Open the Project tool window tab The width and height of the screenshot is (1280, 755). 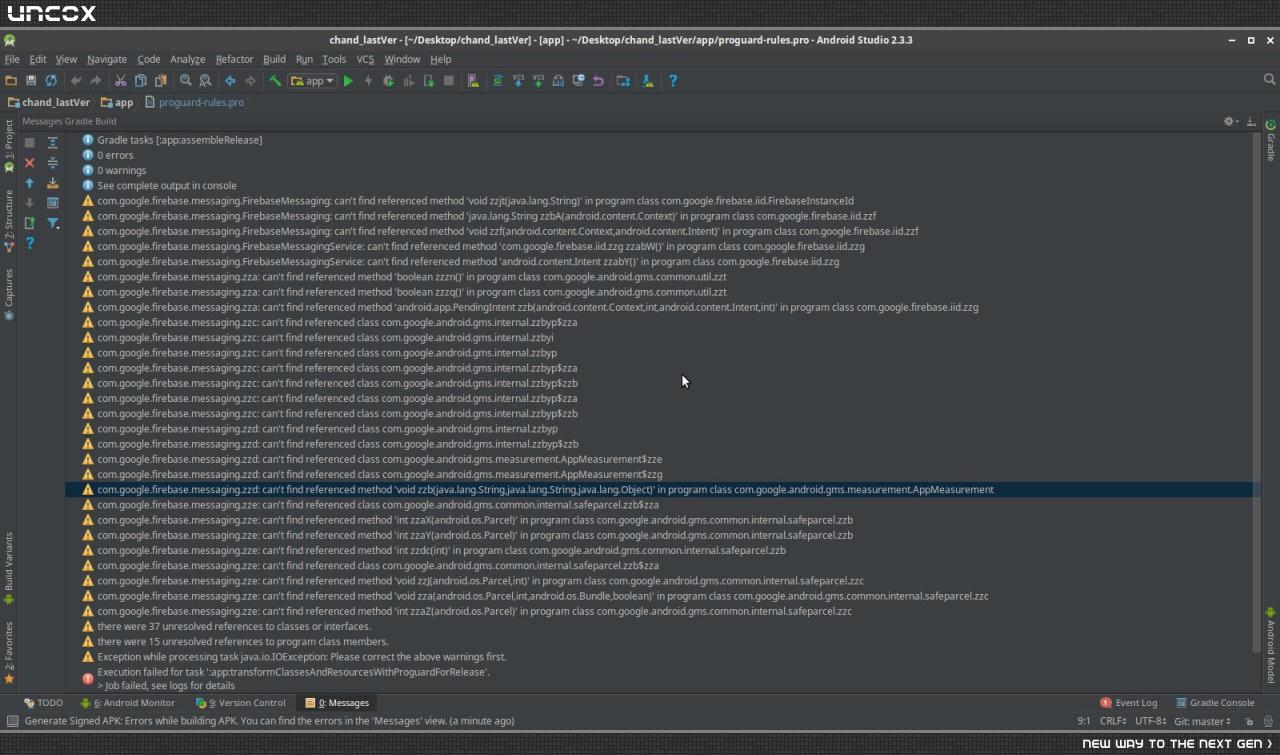(x=9, y=146)
